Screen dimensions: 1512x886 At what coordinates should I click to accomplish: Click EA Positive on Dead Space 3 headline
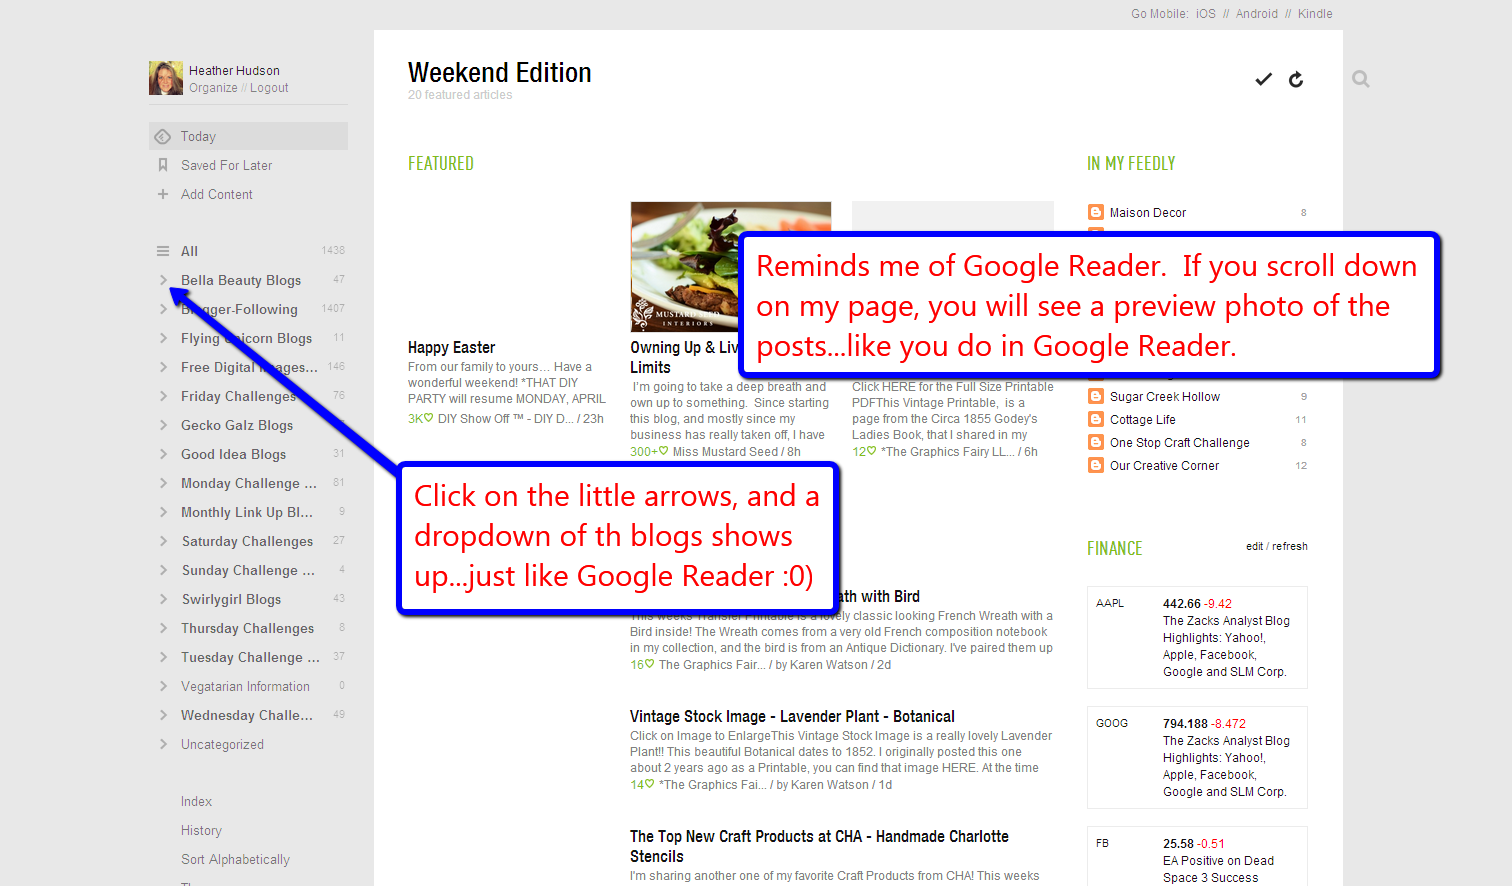pos(1218,869)
